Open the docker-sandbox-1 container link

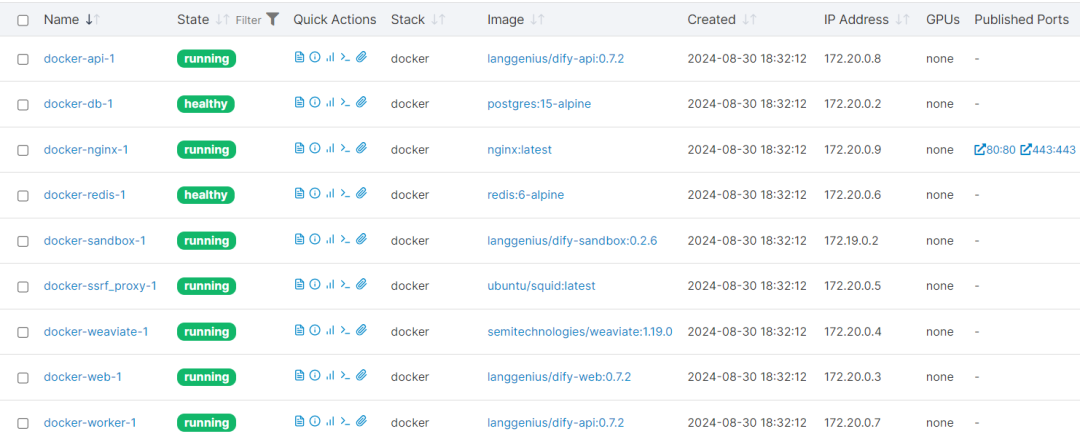point(94,241)
